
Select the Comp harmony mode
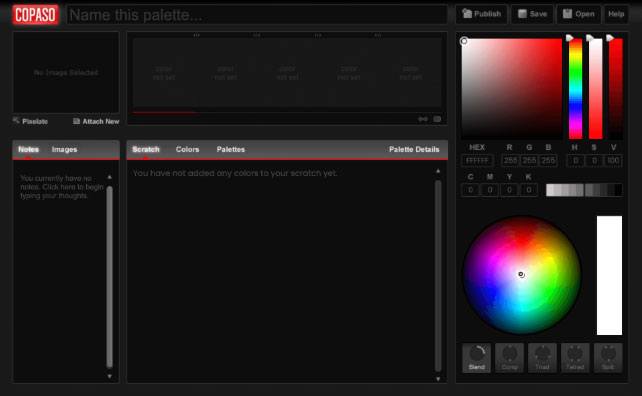click(509, 358)
